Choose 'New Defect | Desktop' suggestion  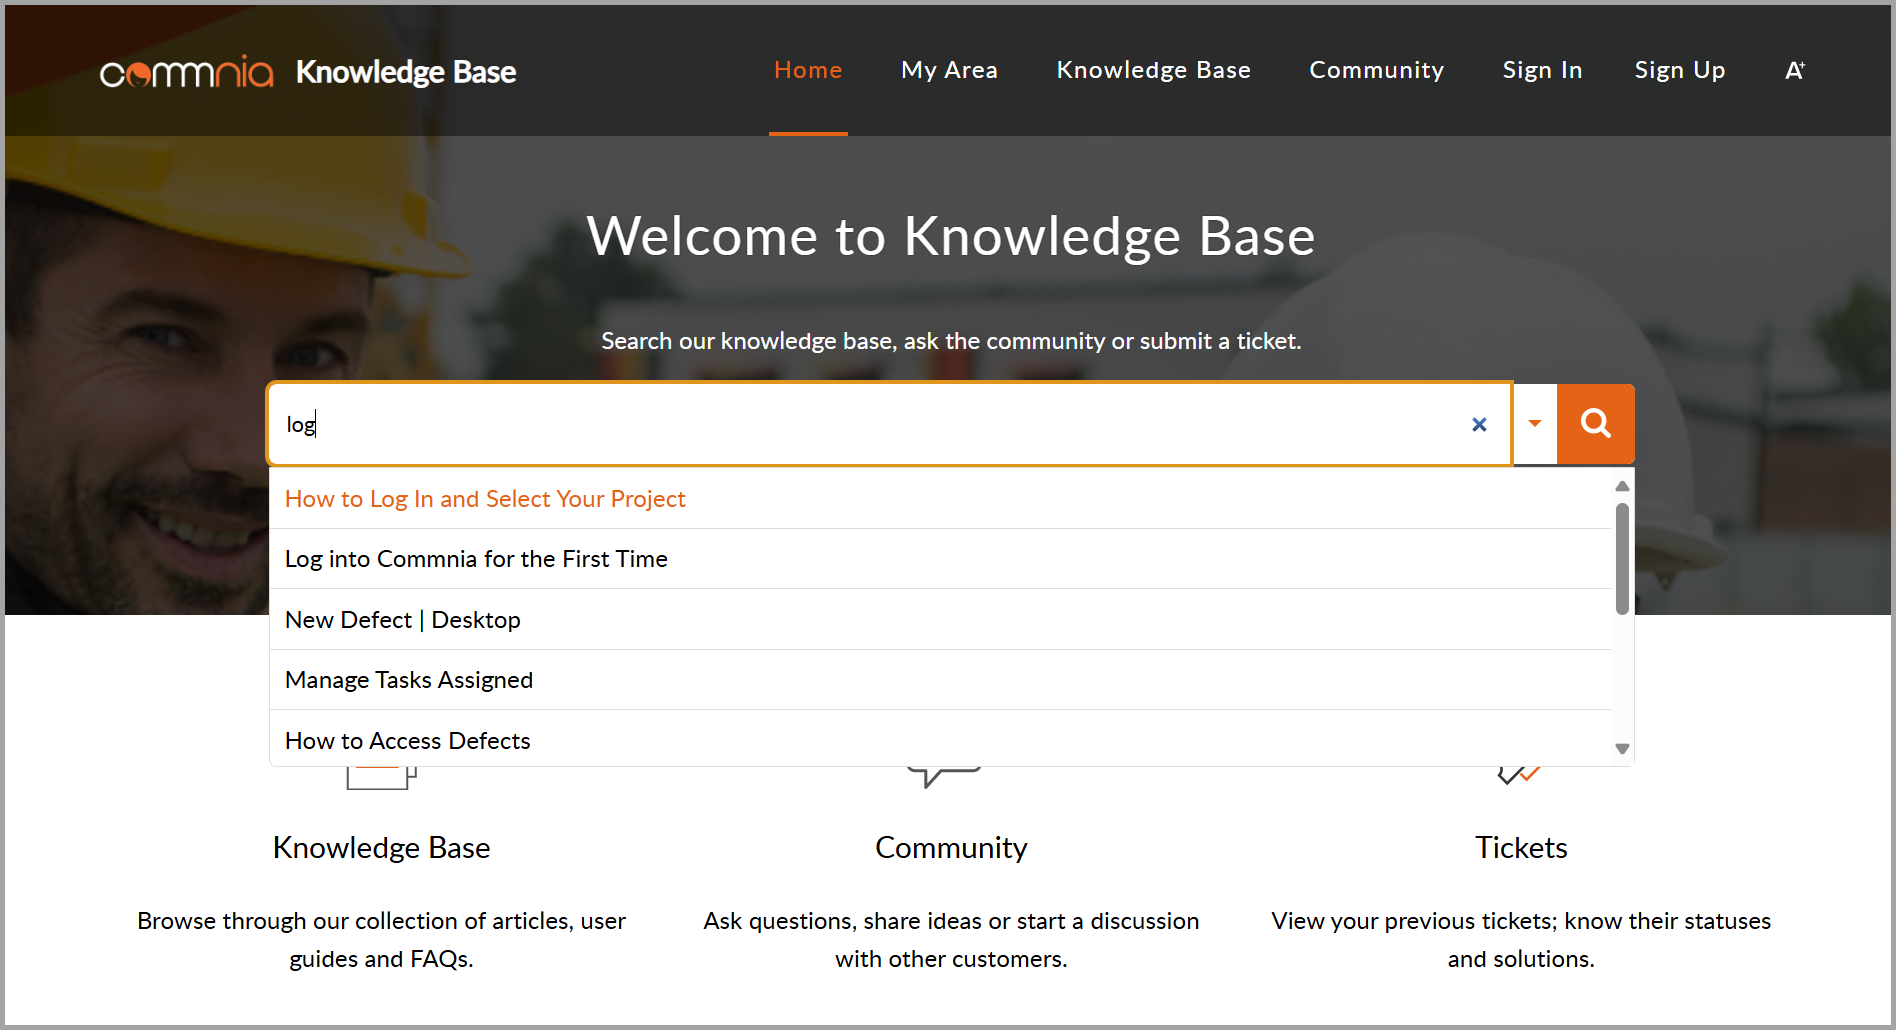point(940,620)
